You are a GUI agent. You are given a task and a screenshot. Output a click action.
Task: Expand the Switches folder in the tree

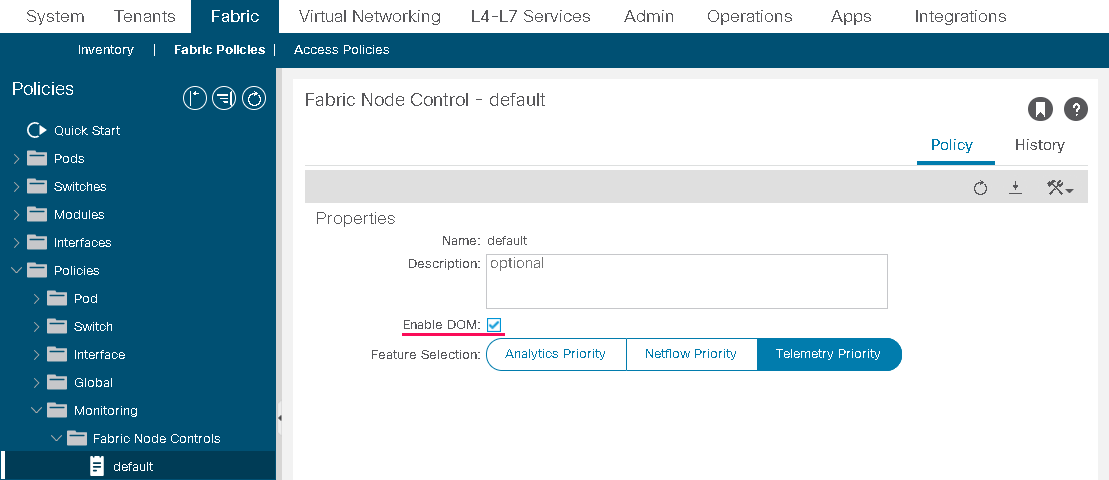tap(16, 187)
